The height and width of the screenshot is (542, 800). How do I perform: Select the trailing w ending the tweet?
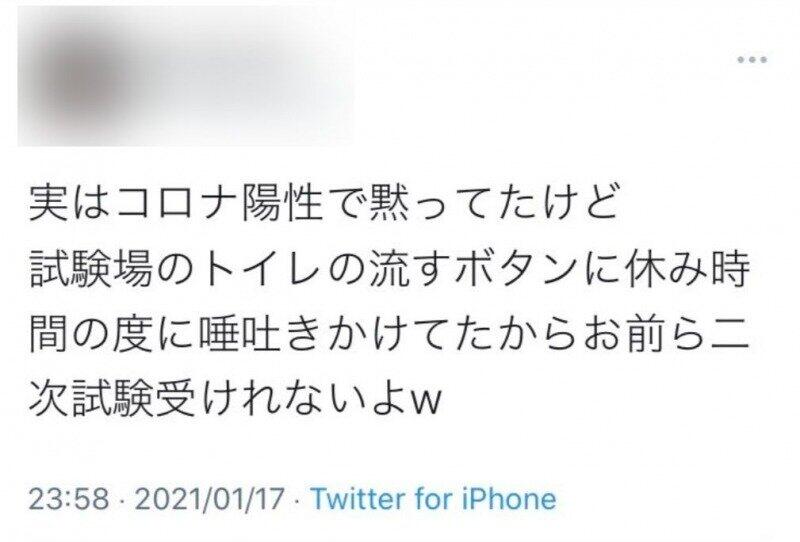426,404
